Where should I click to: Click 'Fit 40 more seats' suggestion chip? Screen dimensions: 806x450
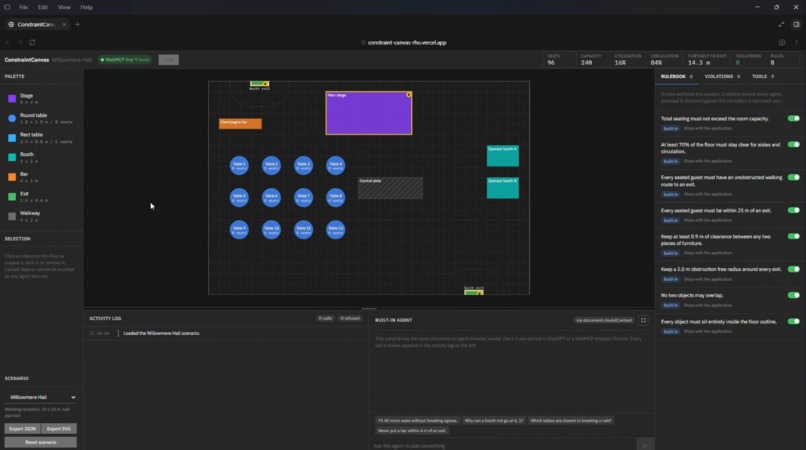pyautogui.click(x=417, y=421)
